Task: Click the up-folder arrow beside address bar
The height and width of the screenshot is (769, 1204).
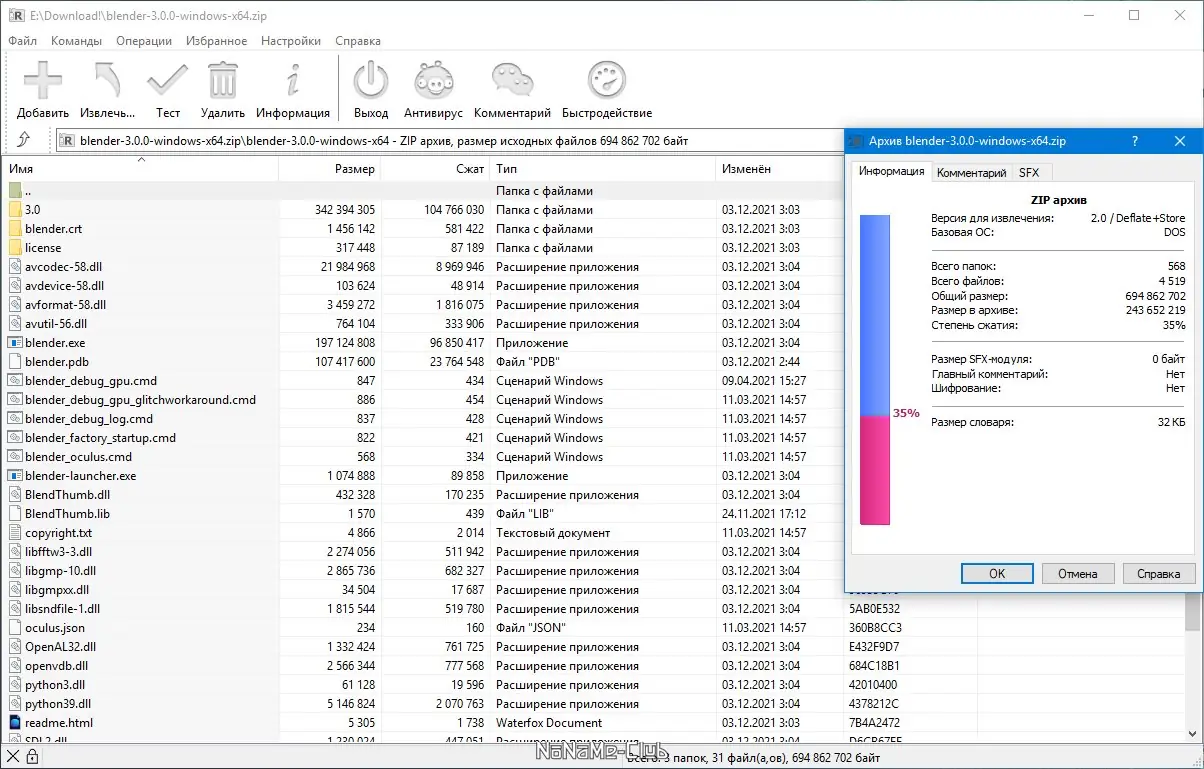Action: (24, 140)
